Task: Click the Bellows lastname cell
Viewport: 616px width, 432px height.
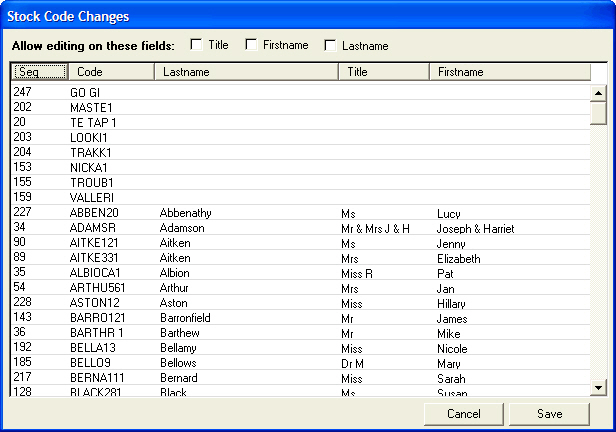Action: tap(178, 363)
